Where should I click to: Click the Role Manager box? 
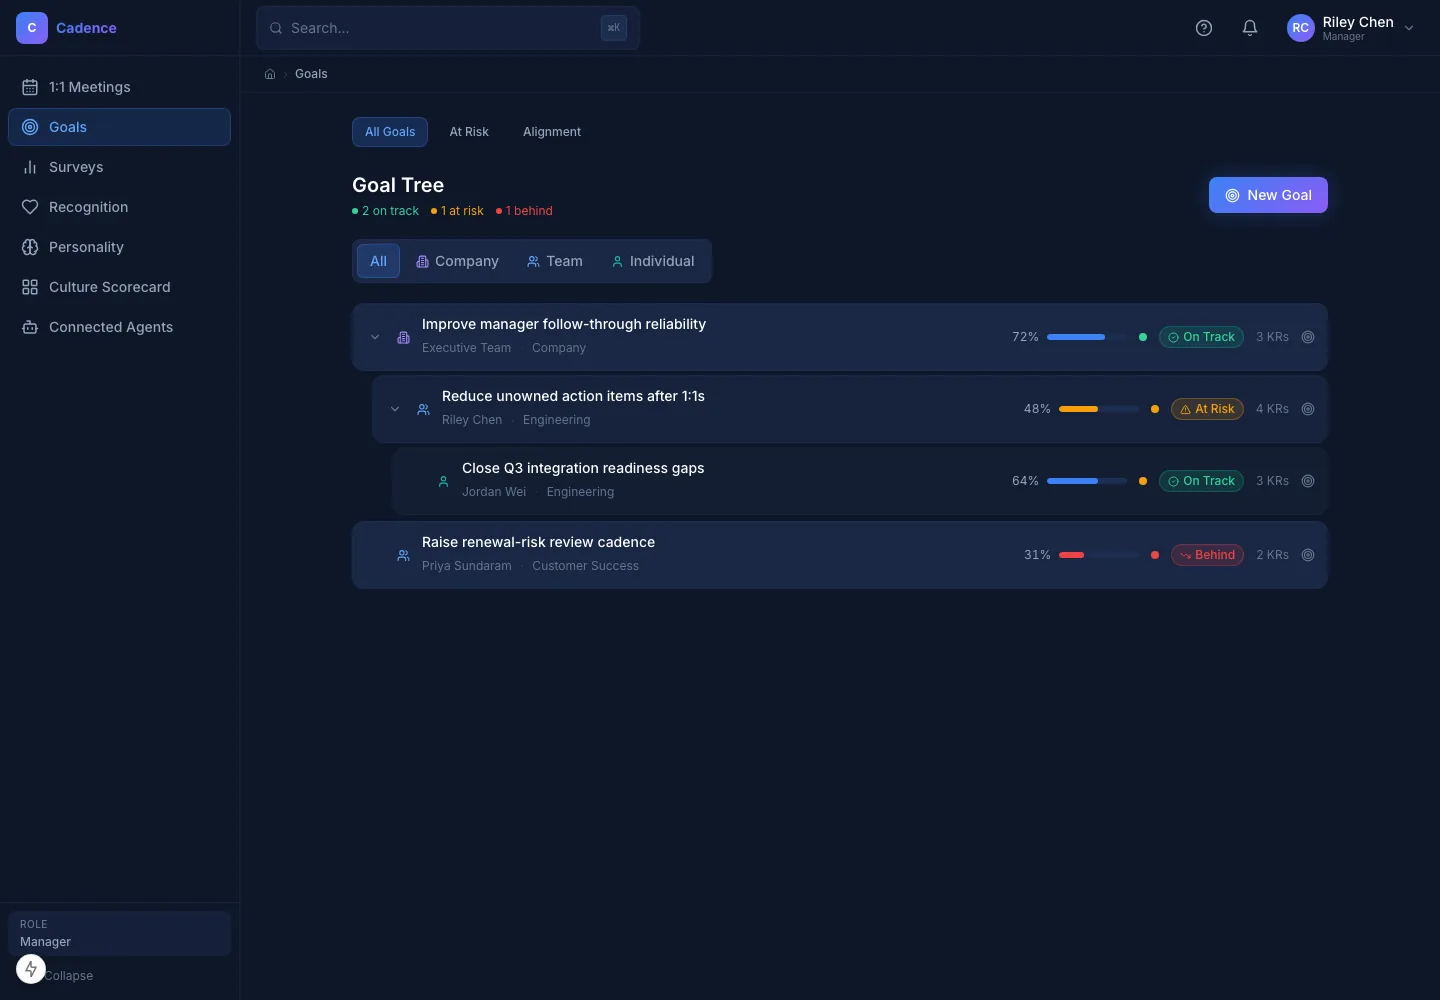coord(119,933)
